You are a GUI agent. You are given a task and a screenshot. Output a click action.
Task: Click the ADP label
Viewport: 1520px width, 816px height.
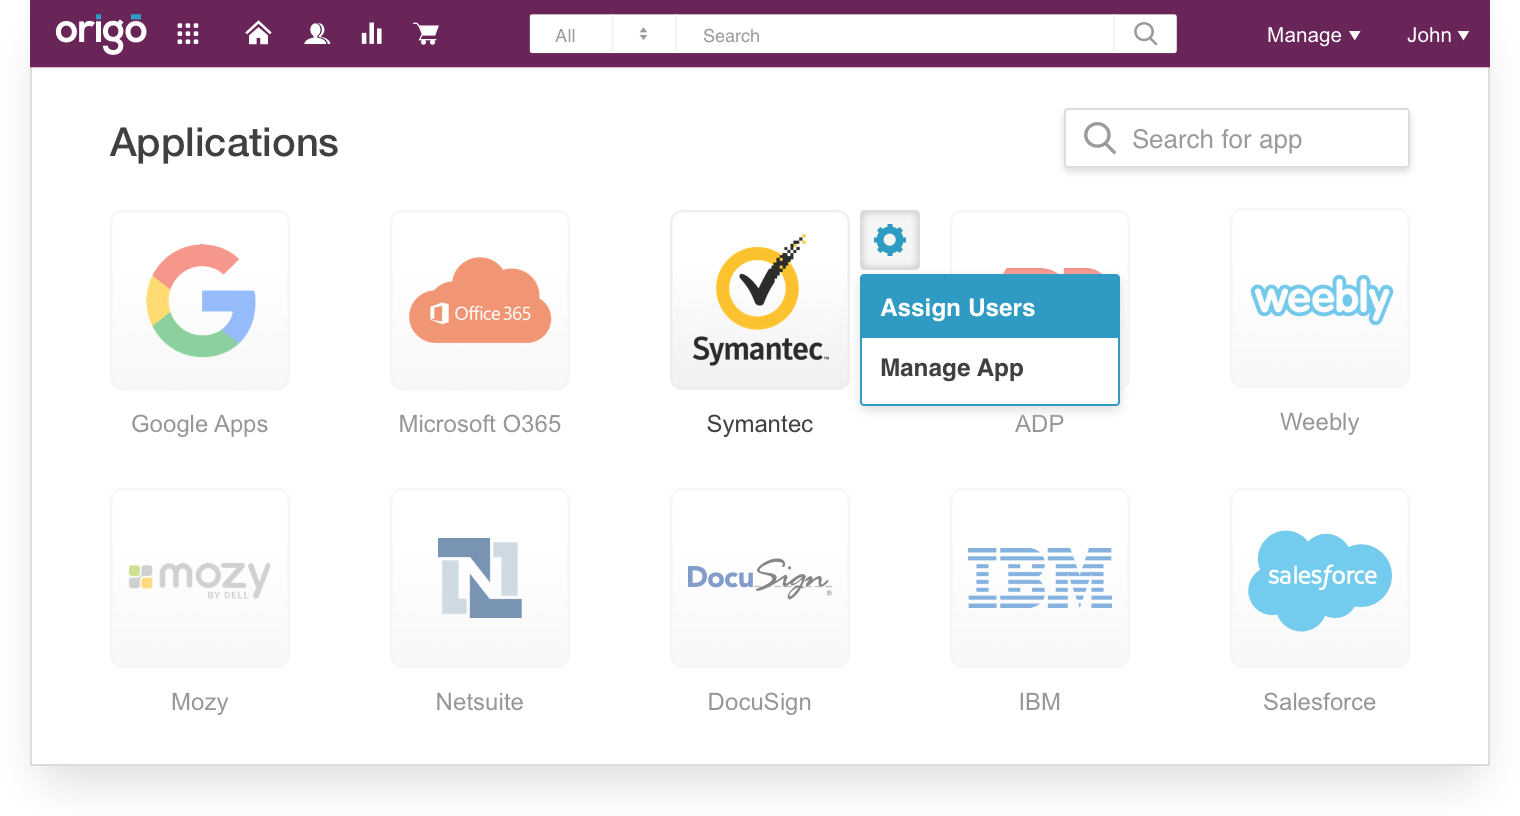(1040, 424)
